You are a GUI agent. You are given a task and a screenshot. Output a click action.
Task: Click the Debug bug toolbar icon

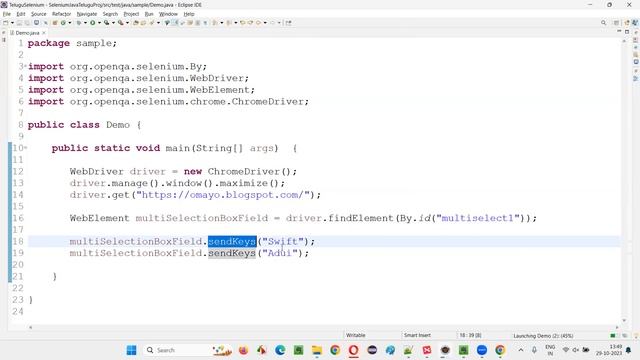click(79, 23)
